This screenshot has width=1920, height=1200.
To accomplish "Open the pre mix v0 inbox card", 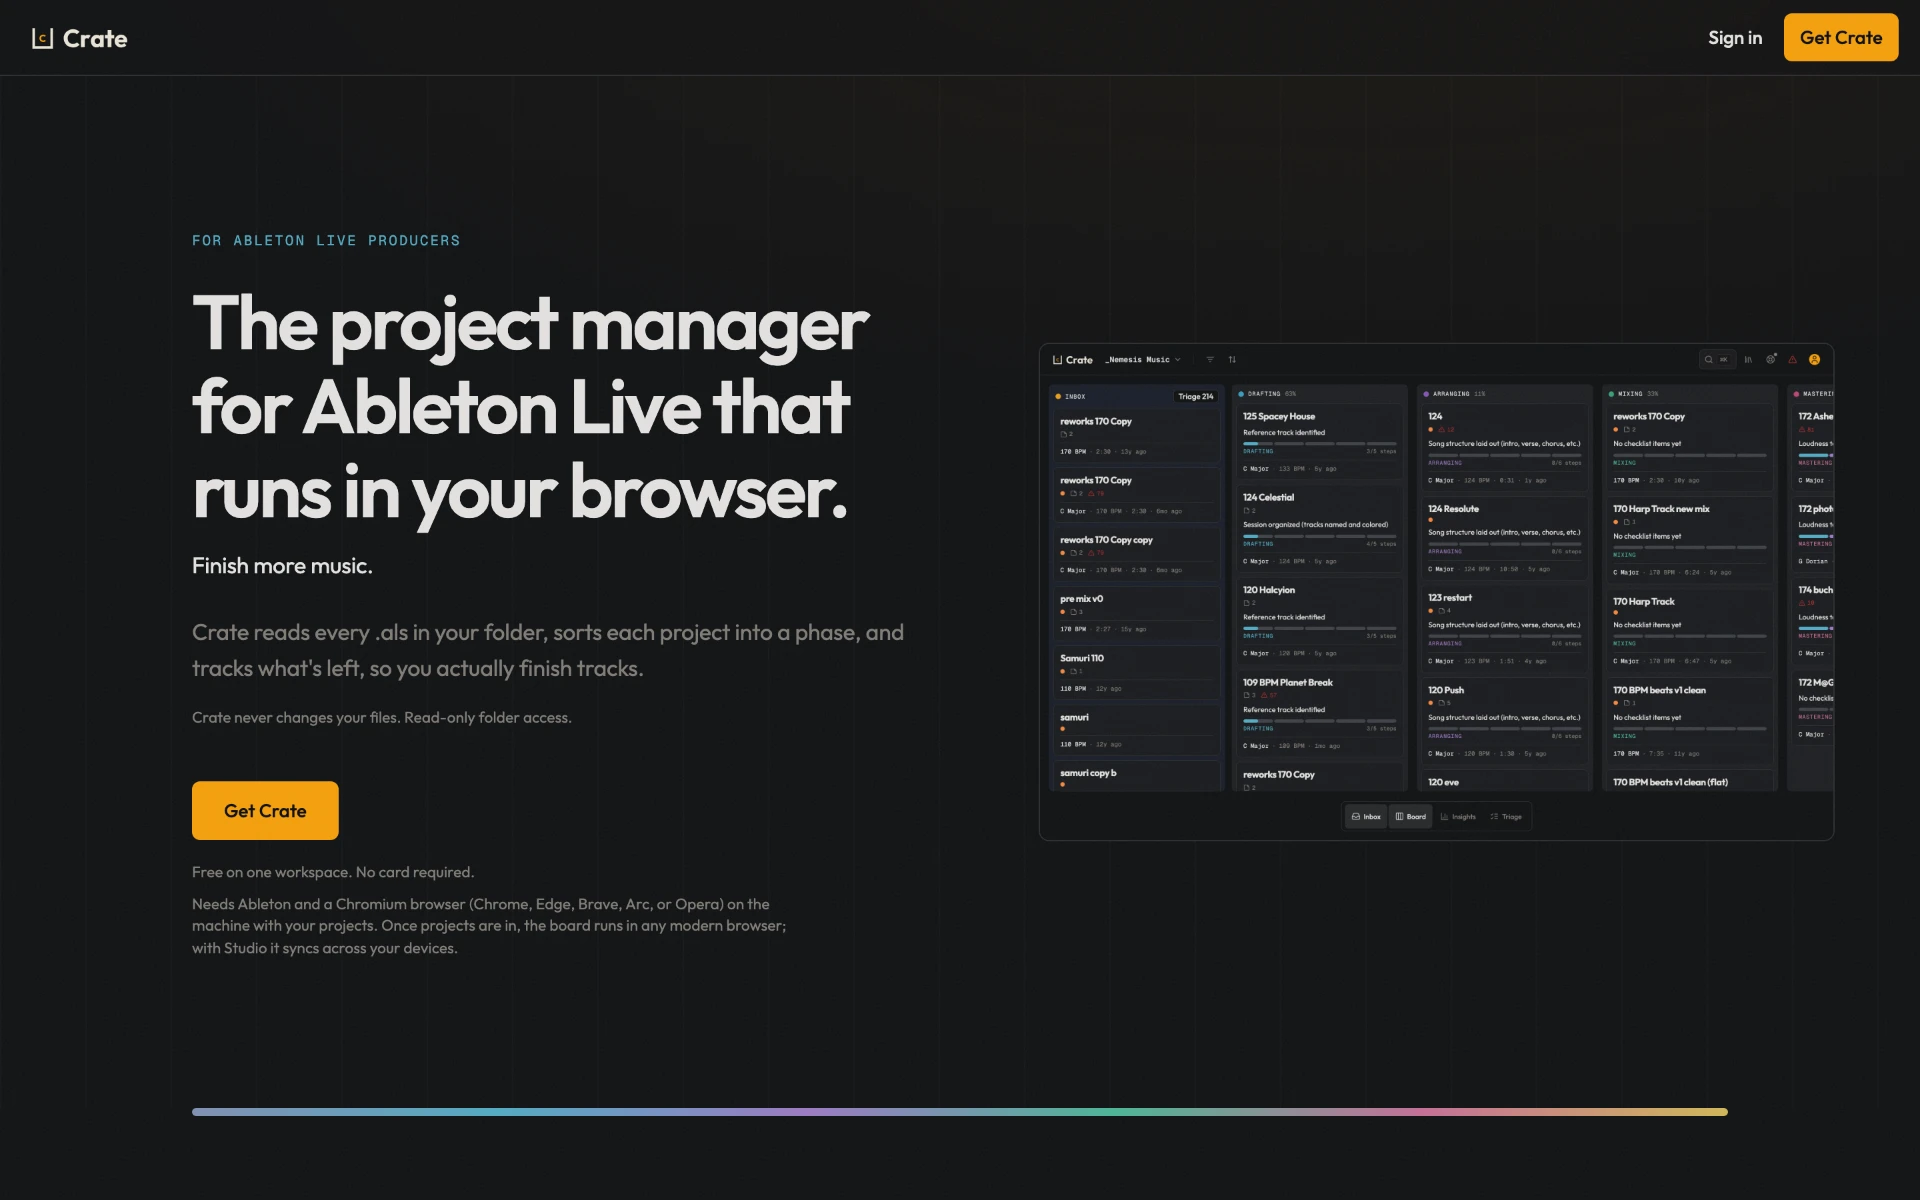I will click(x=1136, y=614).
